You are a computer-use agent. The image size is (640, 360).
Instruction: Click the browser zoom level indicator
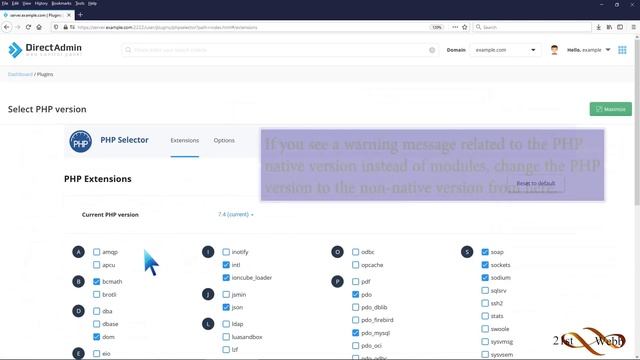(436, 27)
